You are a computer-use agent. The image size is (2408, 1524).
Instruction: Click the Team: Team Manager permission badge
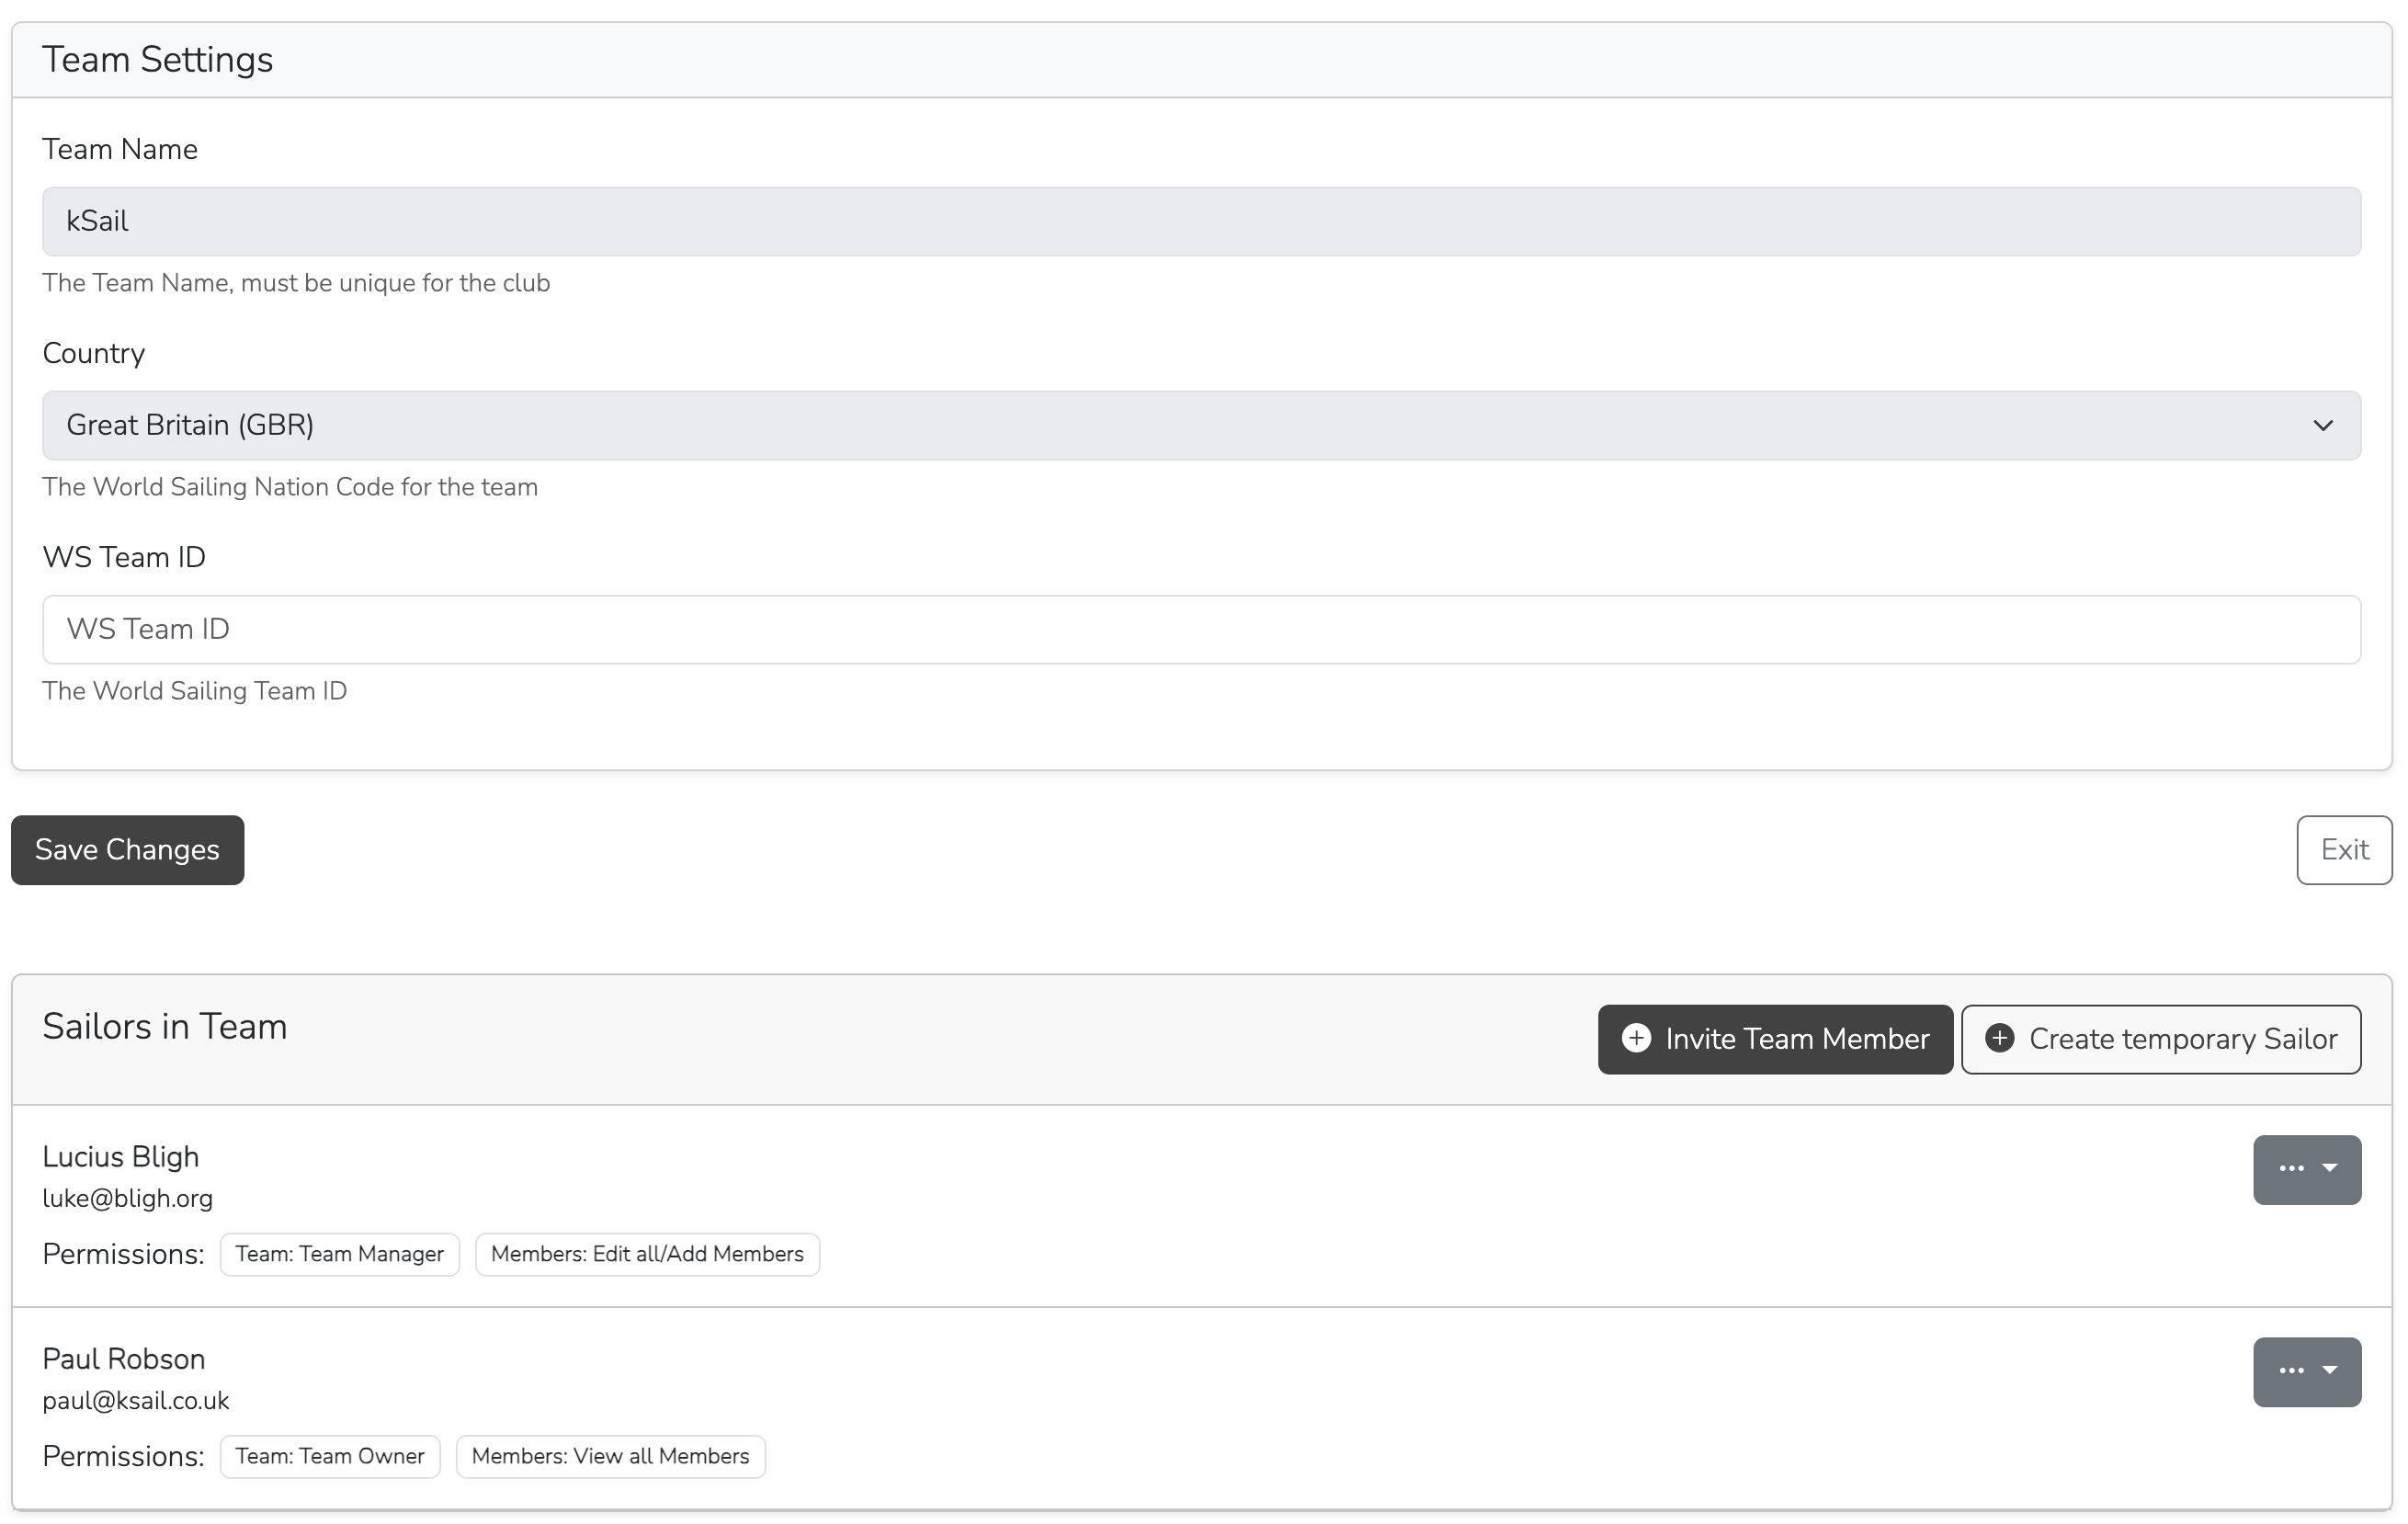click(339, 1254)
